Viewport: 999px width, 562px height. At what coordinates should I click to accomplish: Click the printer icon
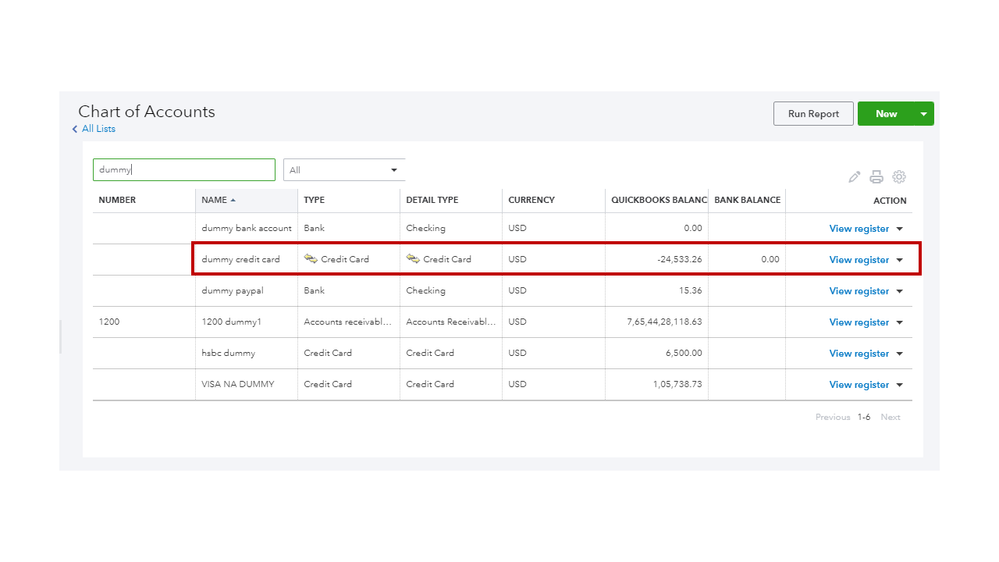(x=876, y=177)
